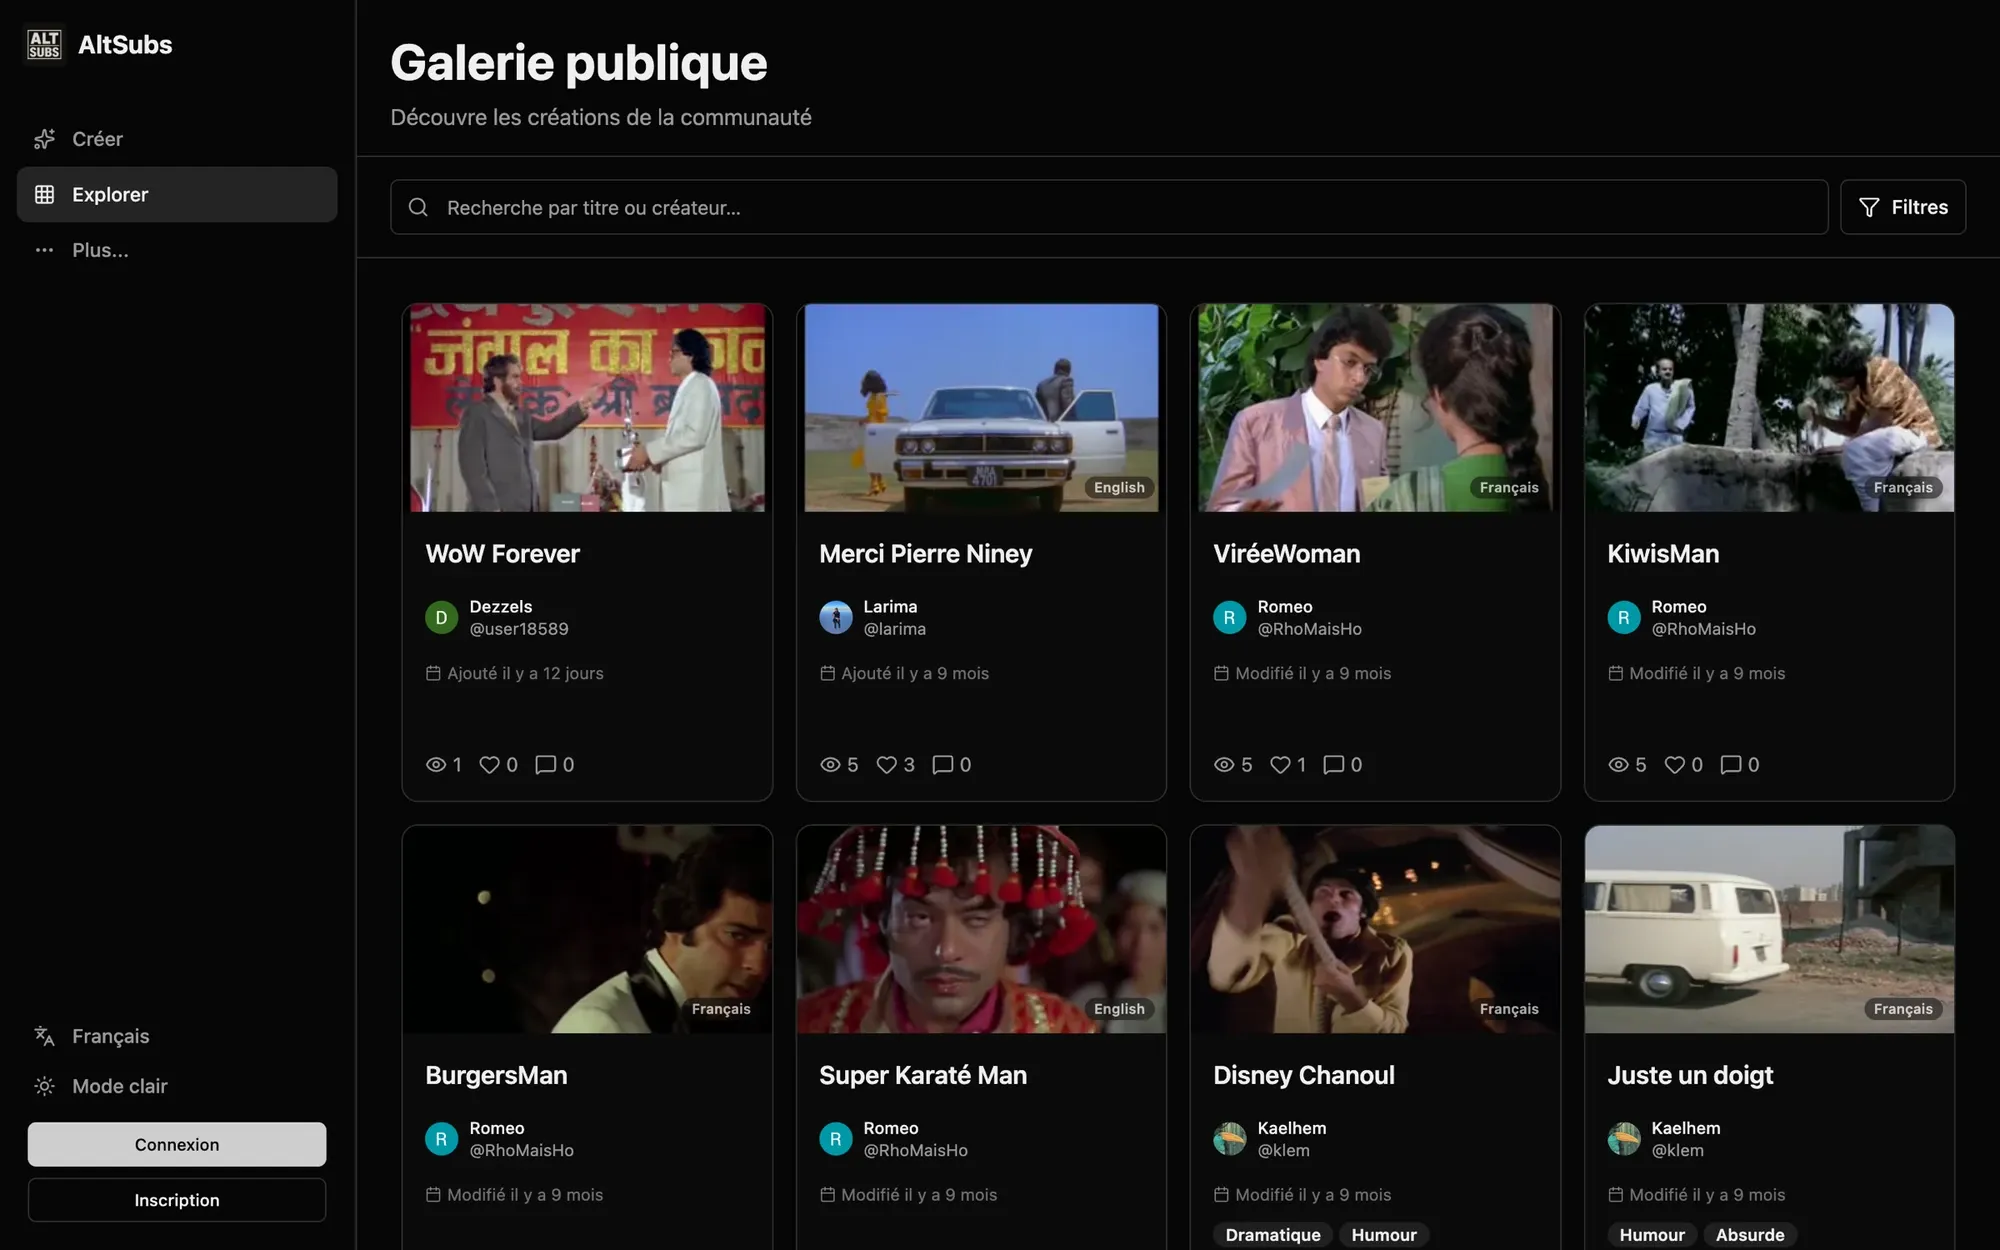
Task: Click the @user18589 username
Action: (x=519, y=629)
